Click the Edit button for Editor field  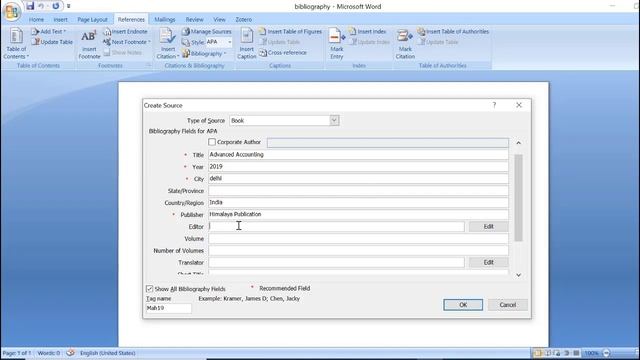click(489, 227)
